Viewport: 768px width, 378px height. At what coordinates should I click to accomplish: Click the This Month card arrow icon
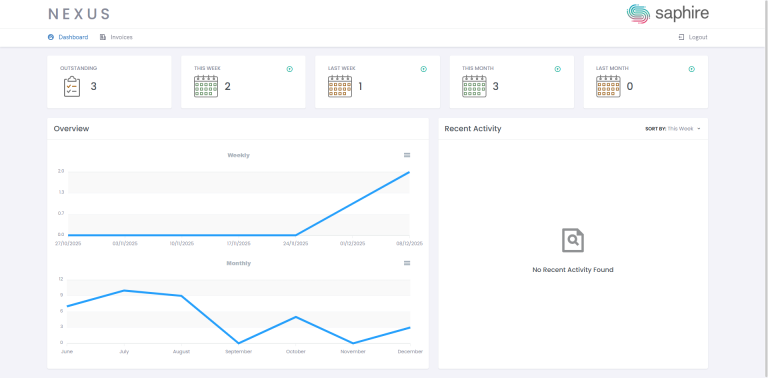(x=557, y=69)
